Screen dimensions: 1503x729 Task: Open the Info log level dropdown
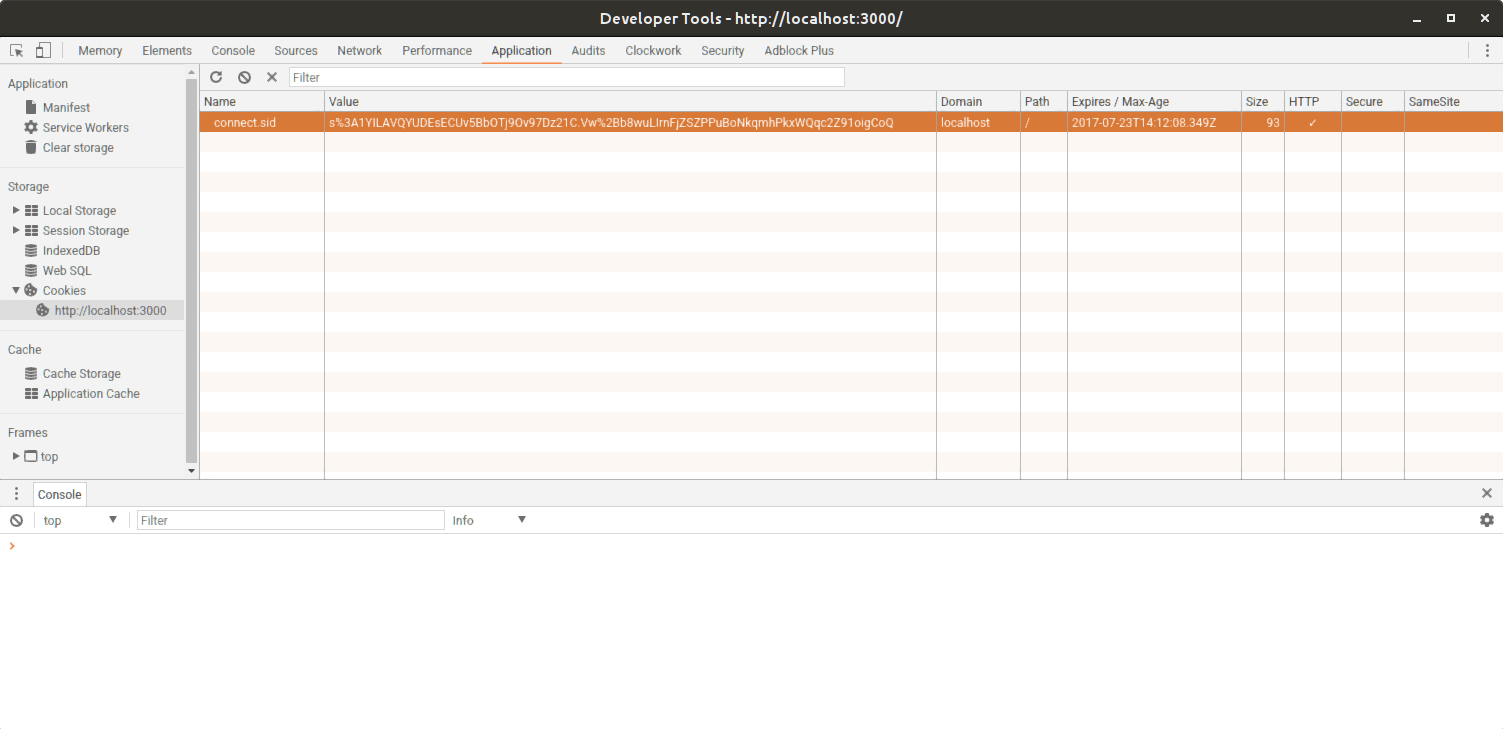pos(489,520)
